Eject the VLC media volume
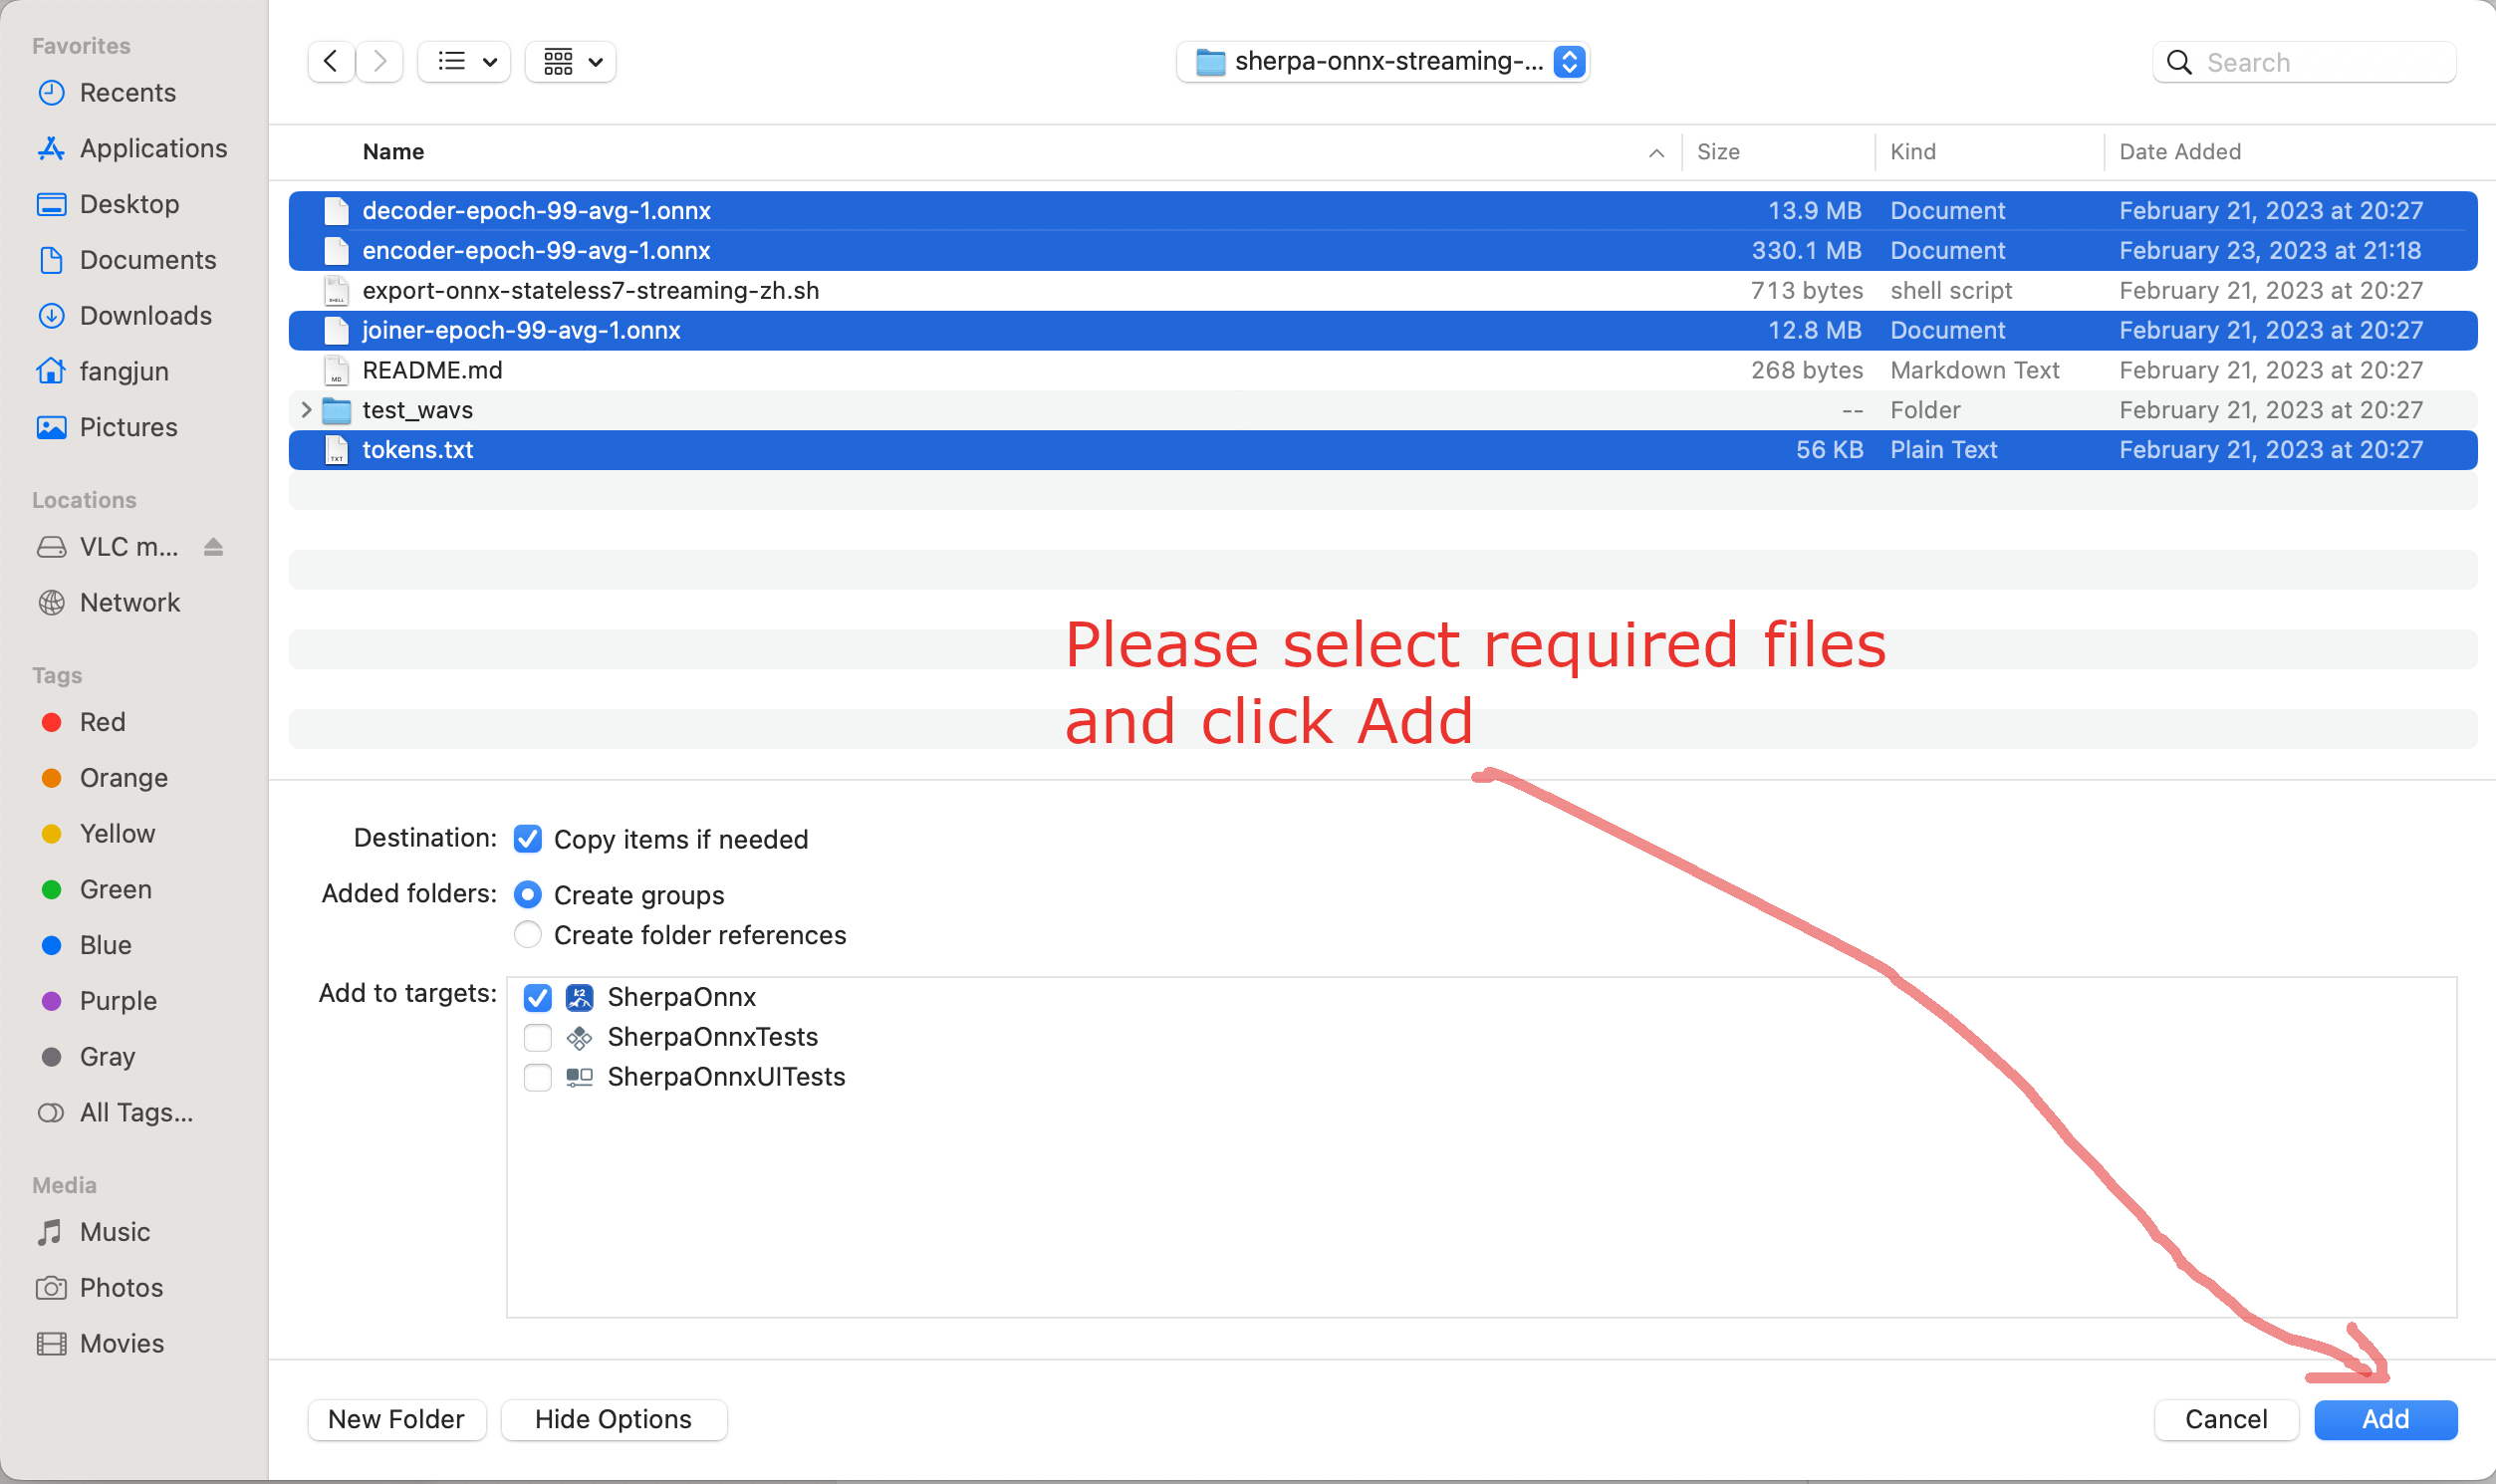This screenshot has width=2496, height=1484. [213, 547]
